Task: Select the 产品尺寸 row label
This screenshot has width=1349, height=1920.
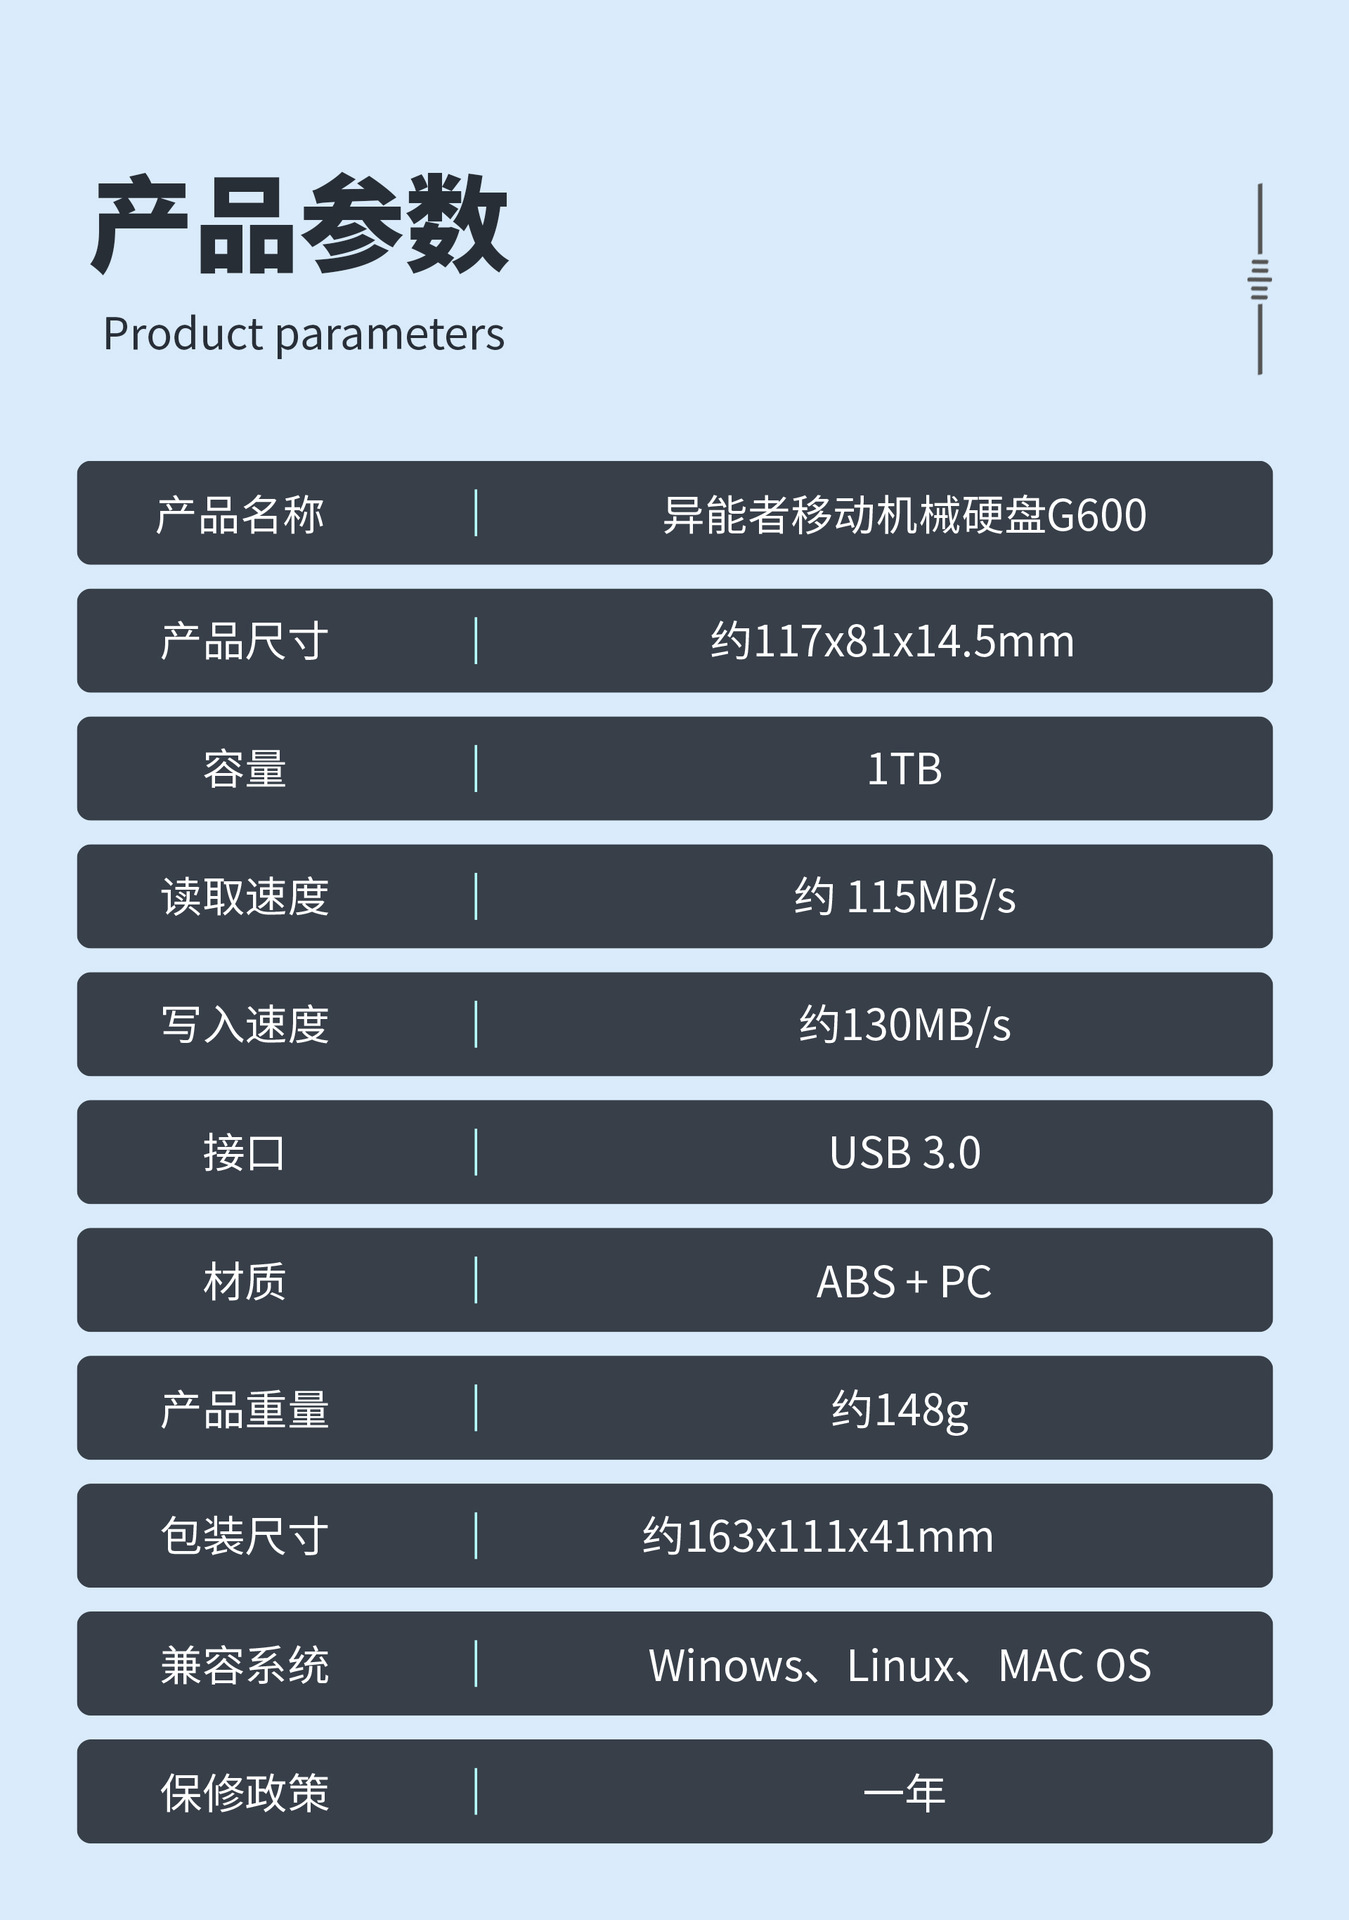Action: click(x=244, y=642)
